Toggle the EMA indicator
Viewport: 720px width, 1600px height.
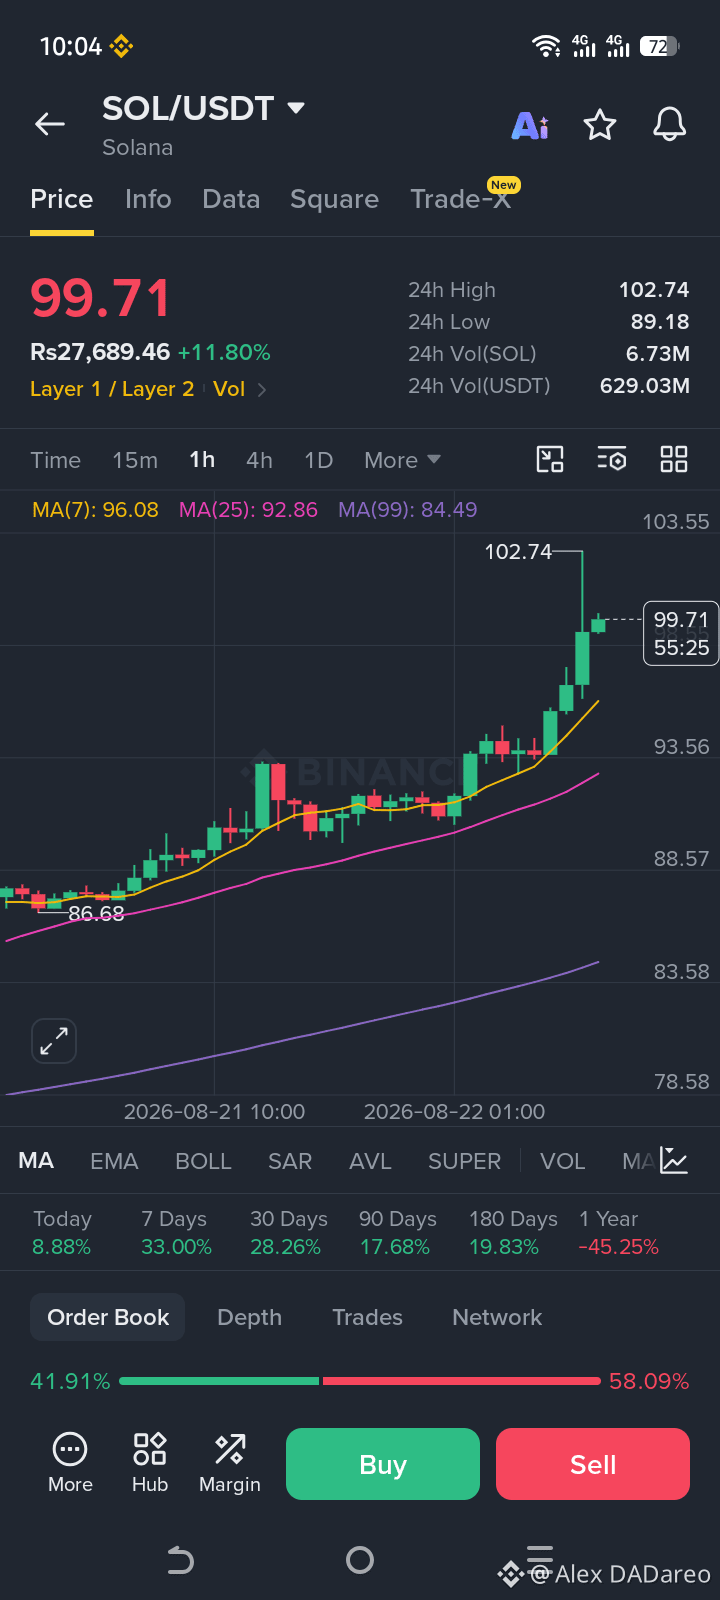click(x=114, y=1161)
